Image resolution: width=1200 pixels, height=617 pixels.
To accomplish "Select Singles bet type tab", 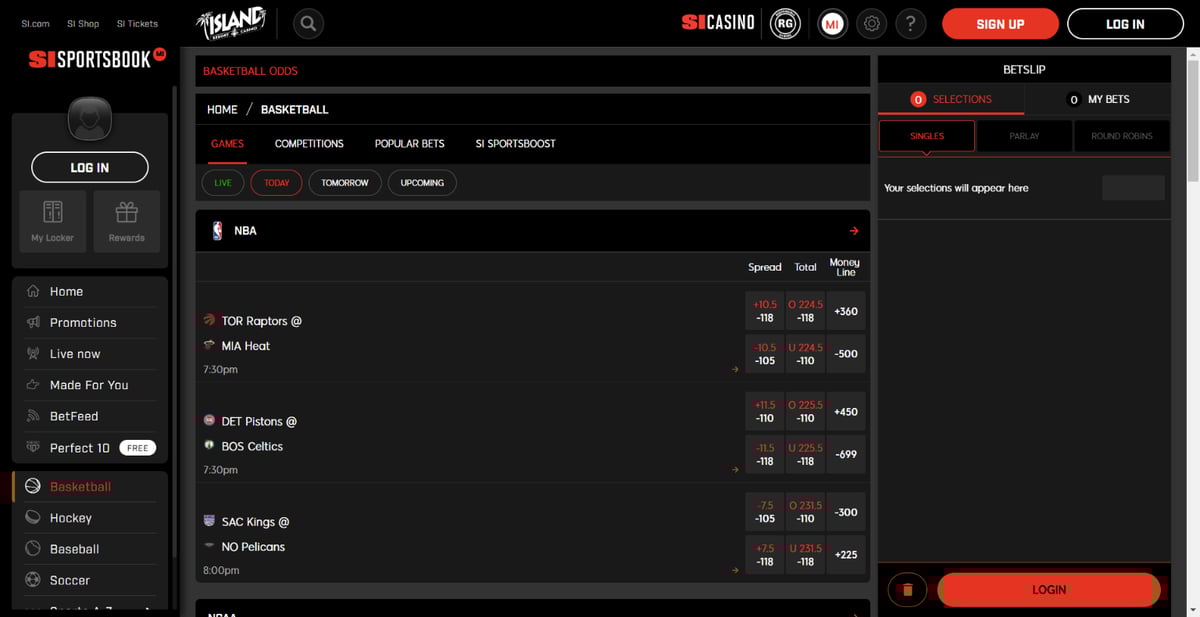I will pyautogui.click(x=927, y=136).
